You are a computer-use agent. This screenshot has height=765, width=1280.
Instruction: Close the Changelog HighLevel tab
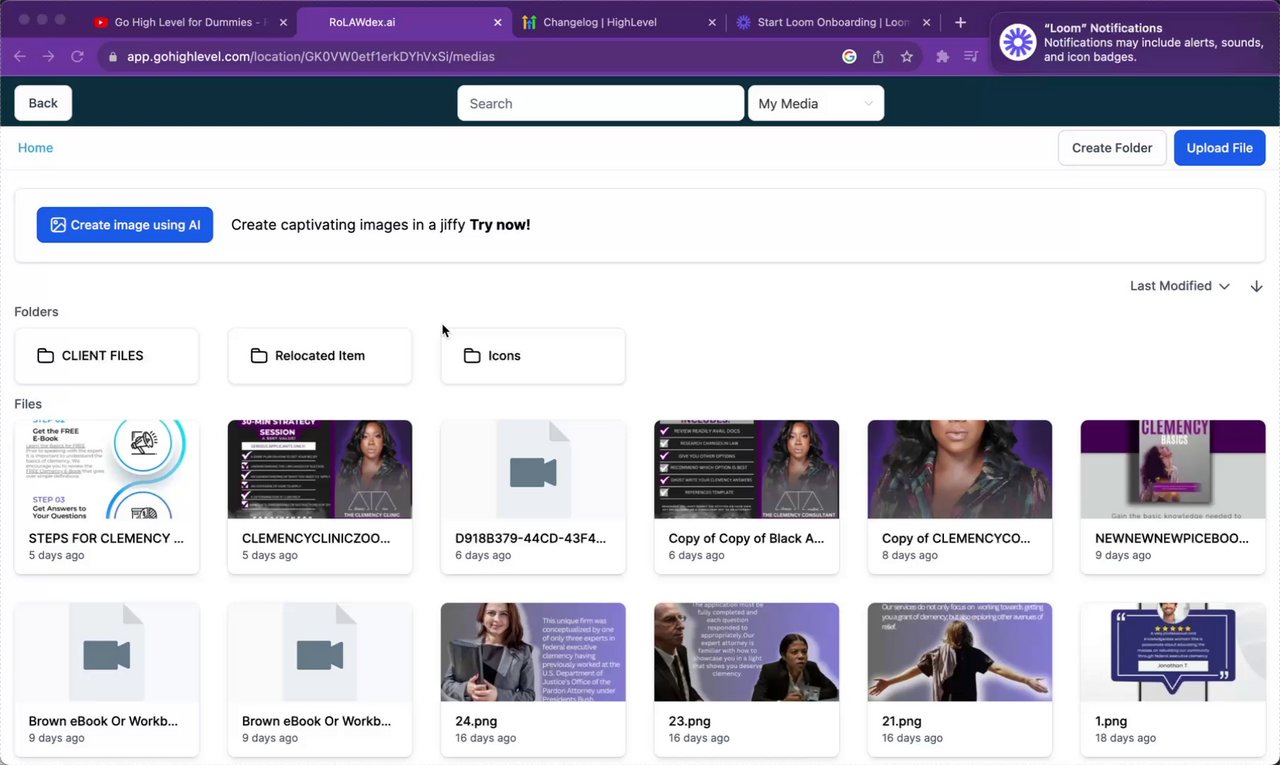point(711,22)
